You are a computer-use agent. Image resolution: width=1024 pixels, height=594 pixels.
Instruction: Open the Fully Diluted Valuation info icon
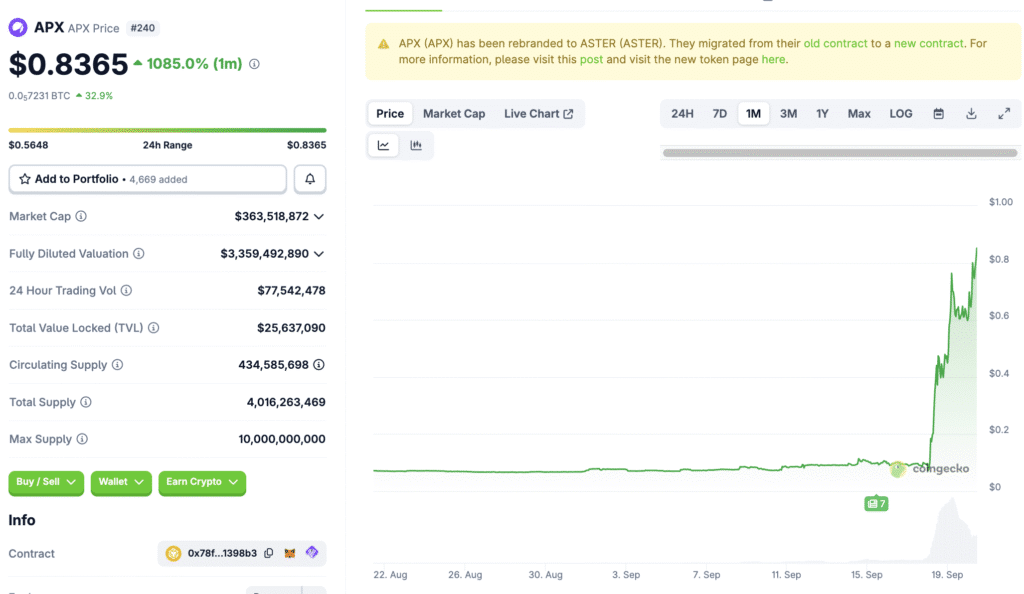(x=138, y=253)
